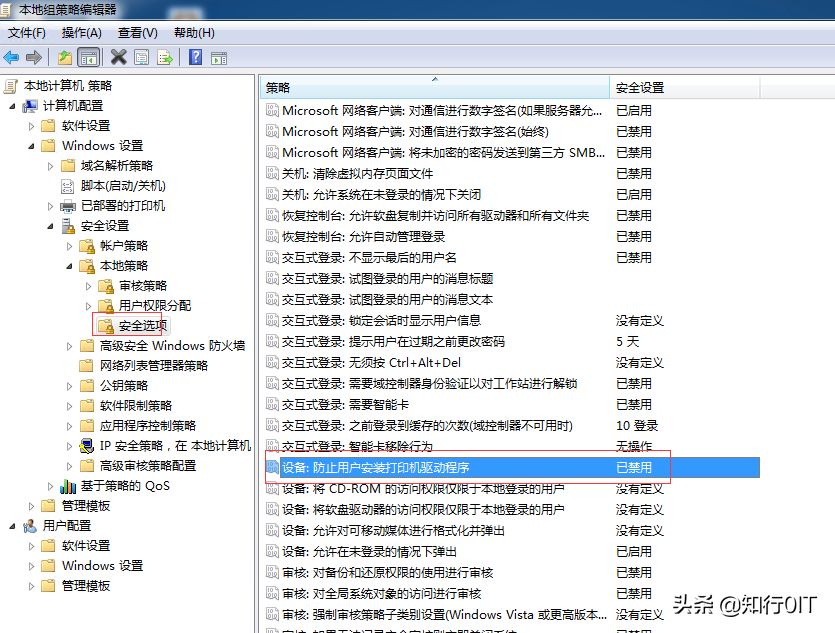The height and width of the screenshot is (633, 835).
Task: Select Windows 设置 under 用户配置
Action: pos(102,565)
